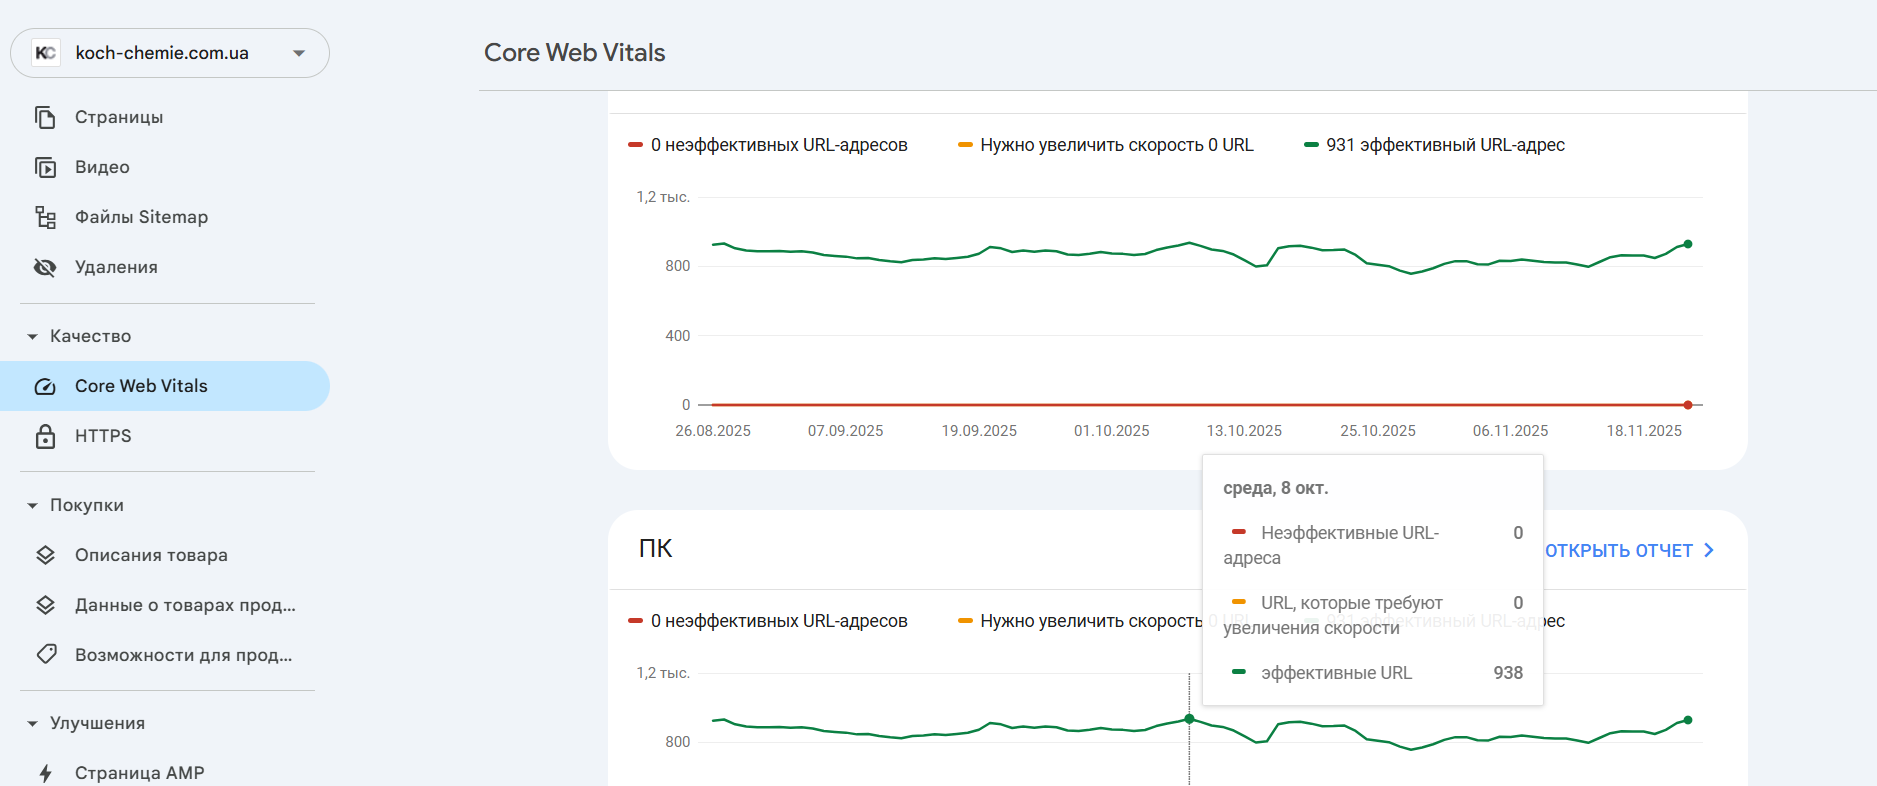
Task: Collapse the Покупки section
Action: coord(33,506)
